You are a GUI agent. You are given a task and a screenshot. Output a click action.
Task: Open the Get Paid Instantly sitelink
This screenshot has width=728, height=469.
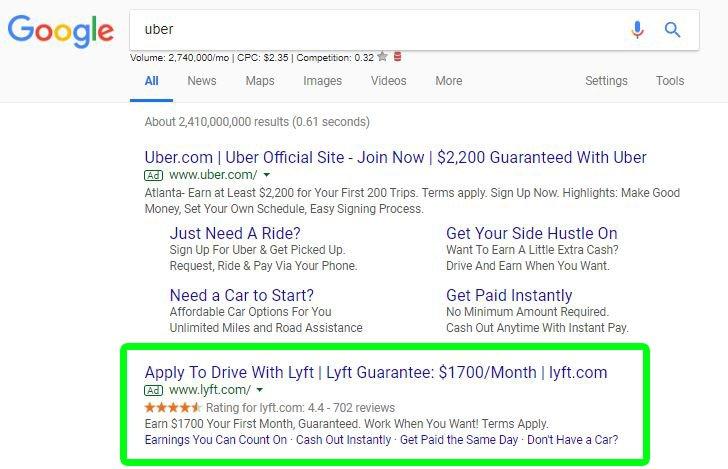(509, 295)
